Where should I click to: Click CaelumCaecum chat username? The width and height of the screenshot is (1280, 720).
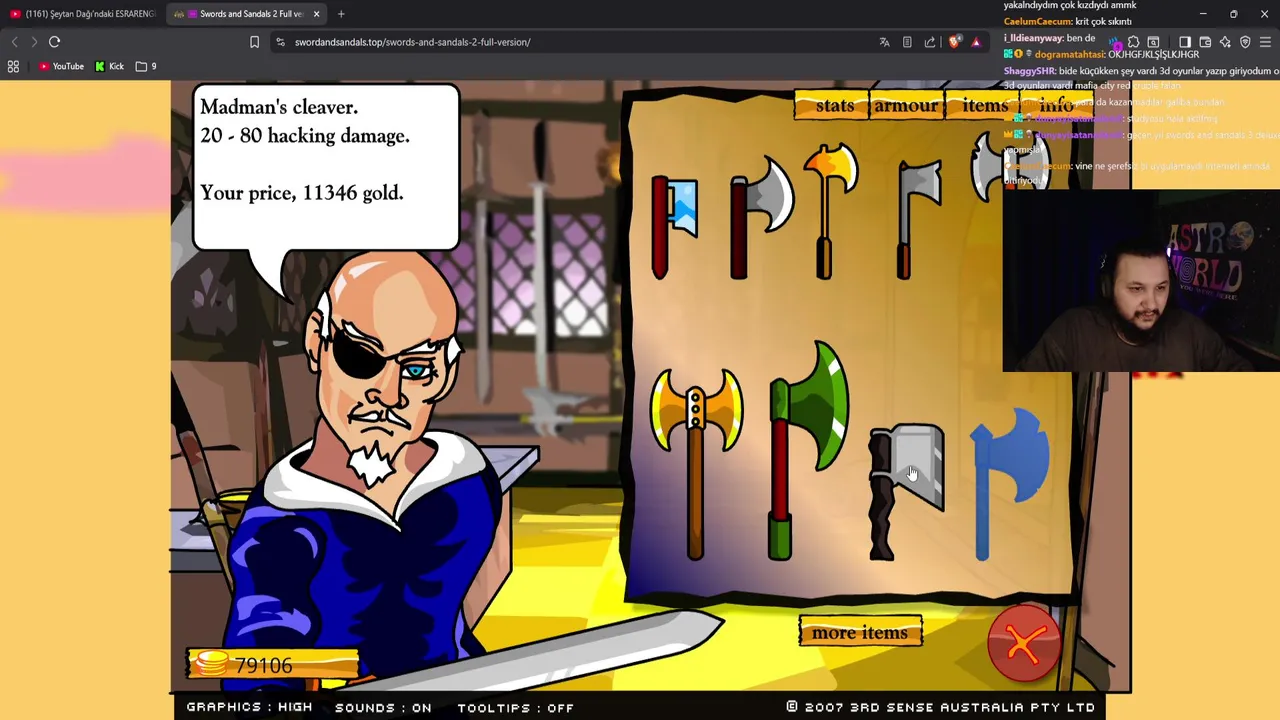1037,21
